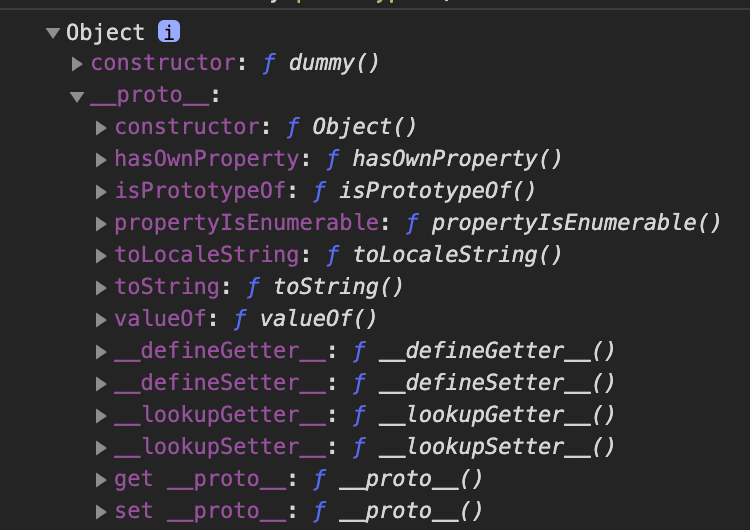Click the blue info icon beside Object

point(169,32)
